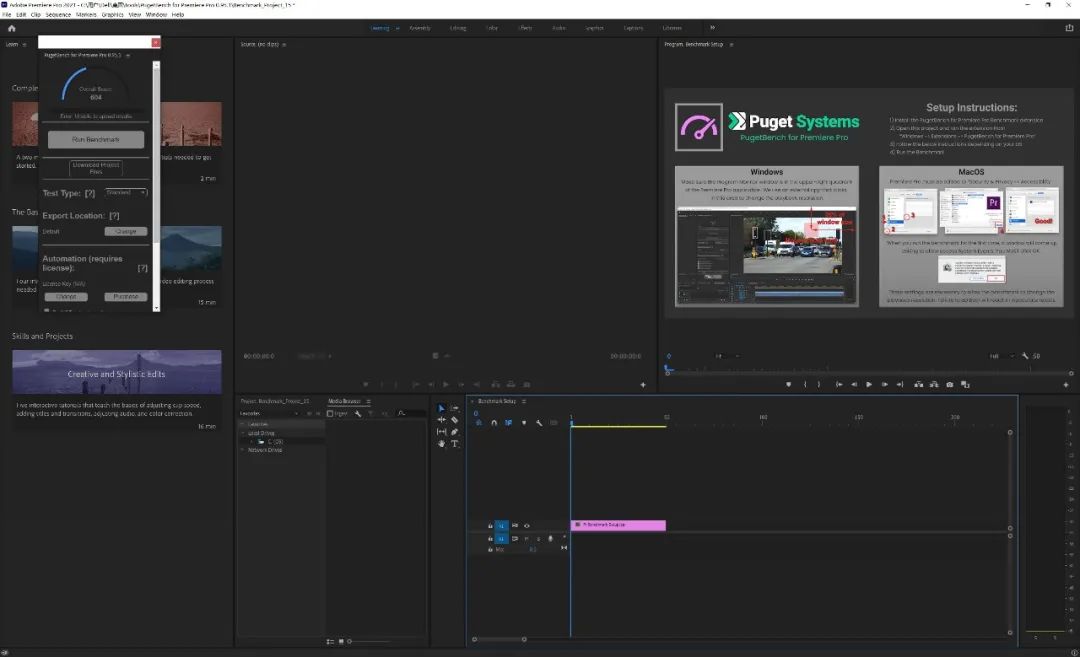The height and width of the screenshot is (657, 1080).
Task: Select the Type tool
Action: coord(455,443)
